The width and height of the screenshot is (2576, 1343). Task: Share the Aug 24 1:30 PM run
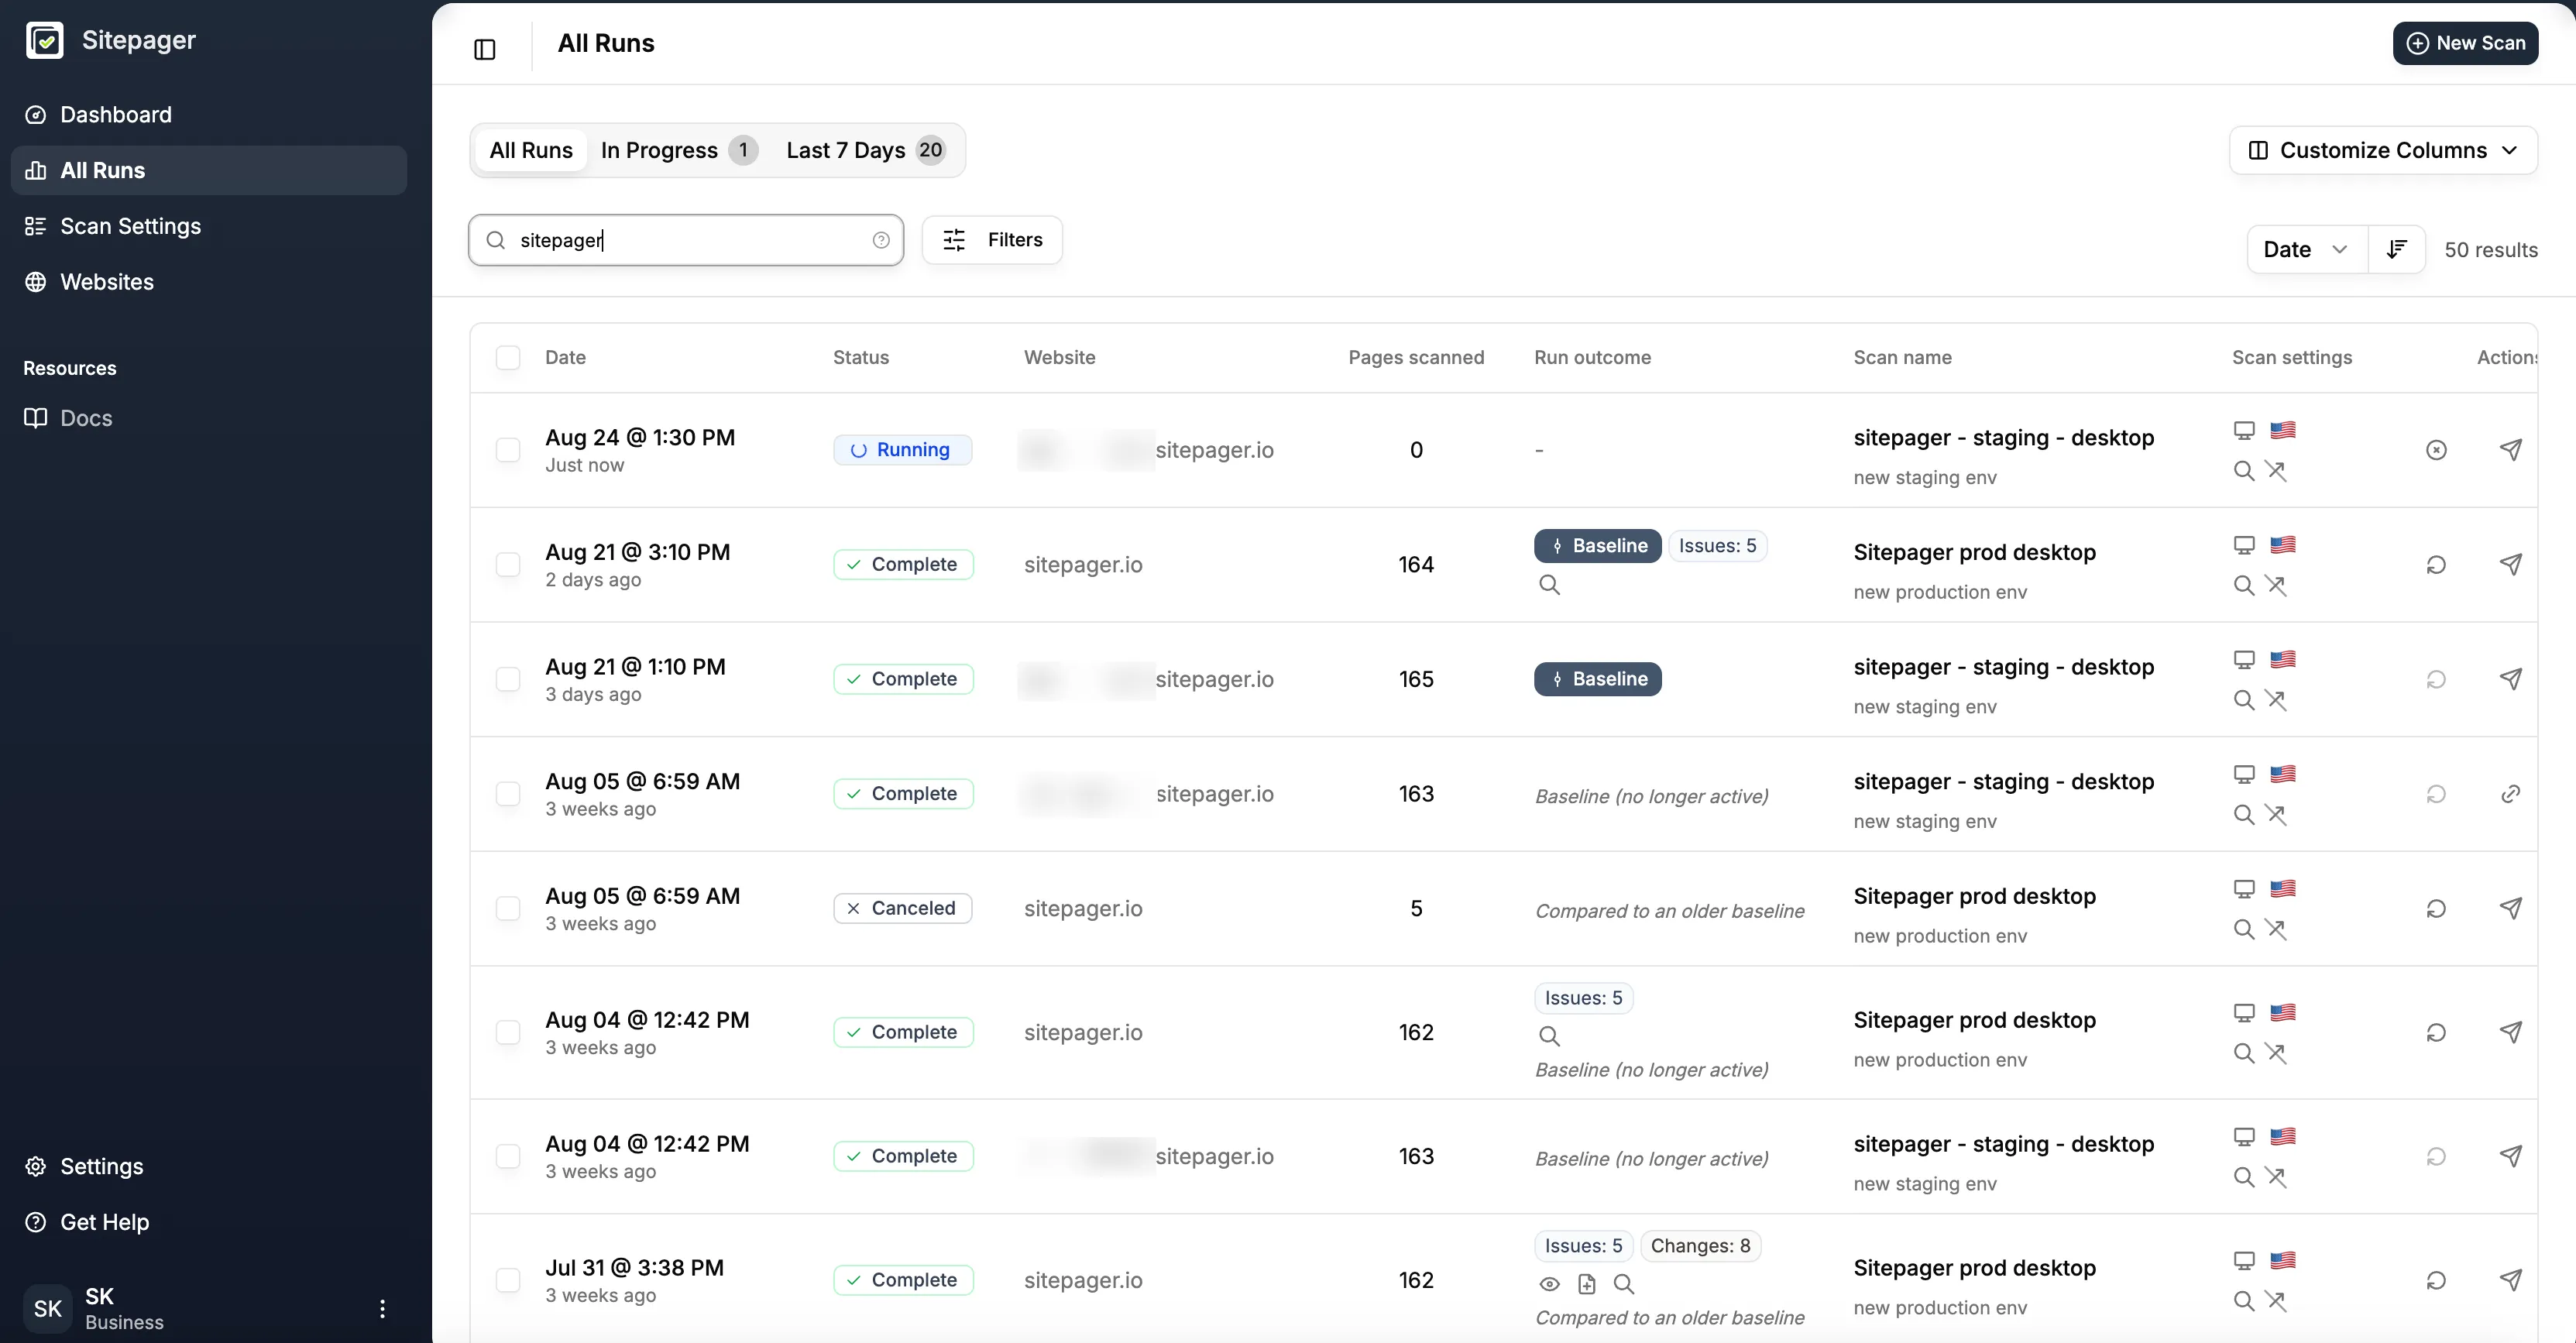point(2510,450)
